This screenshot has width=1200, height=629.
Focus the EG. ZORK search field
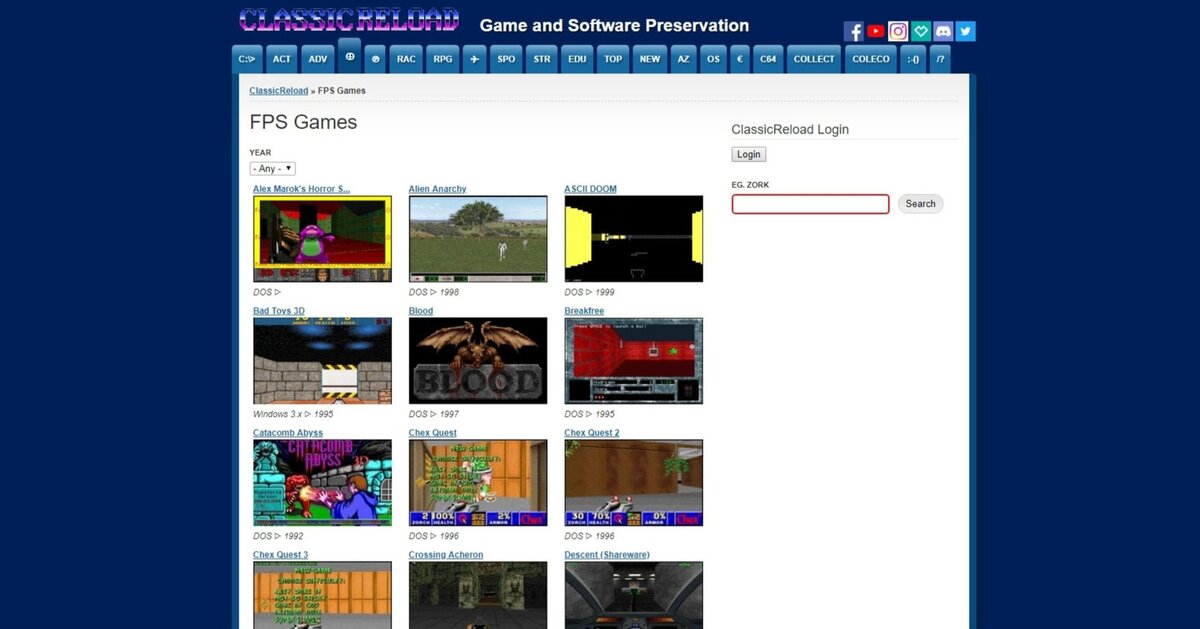pos(810,204)
